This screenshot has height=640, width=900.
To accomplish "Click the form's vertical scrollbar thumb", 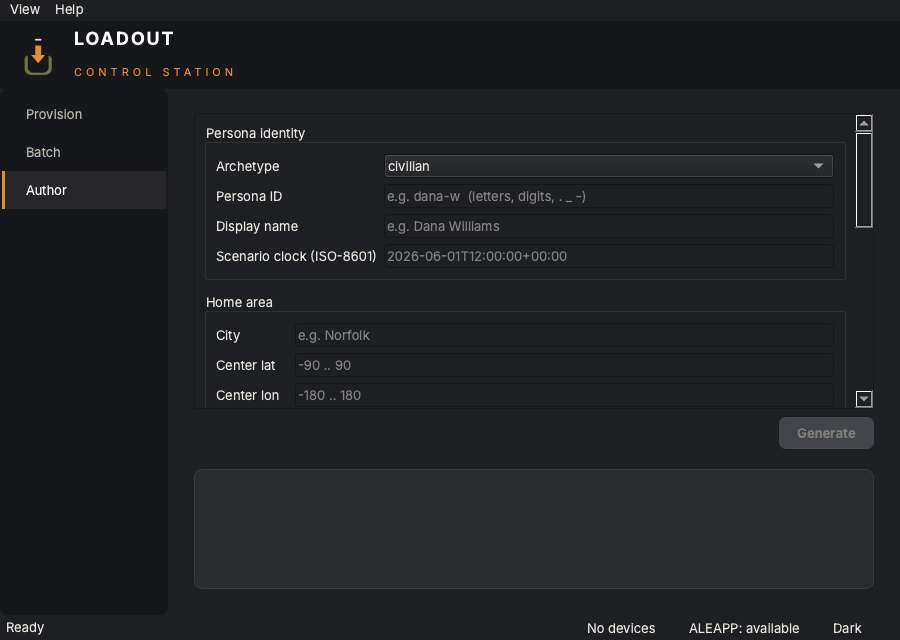I will coord(864,180).
